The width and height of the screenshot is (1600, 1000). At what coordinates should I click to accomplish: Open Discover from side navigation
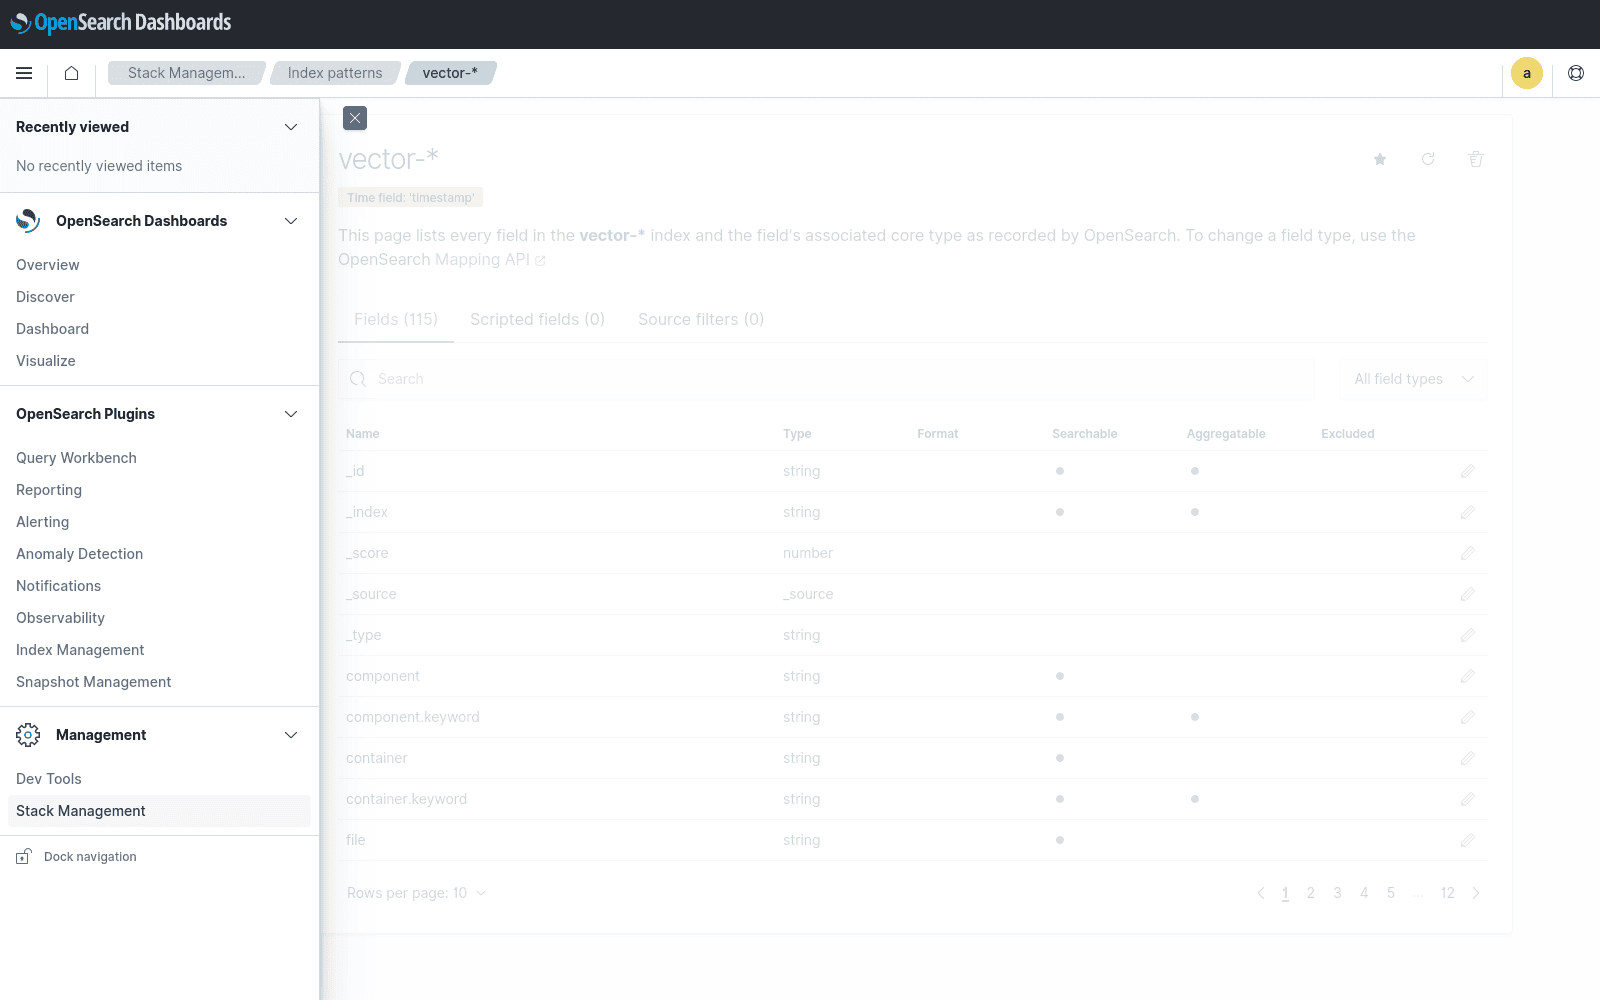[45, 297]
